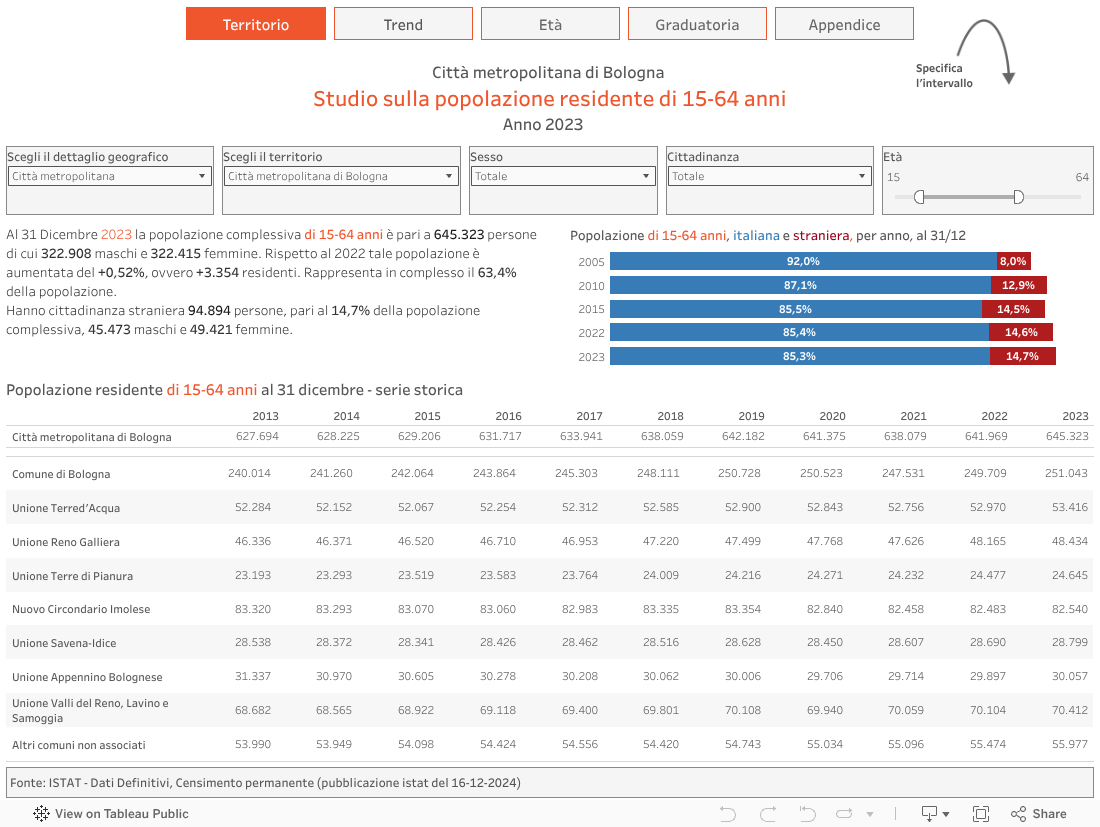The image size is (1100, 827).
Task: Enter full screen mode
Action: click(981, 814)
